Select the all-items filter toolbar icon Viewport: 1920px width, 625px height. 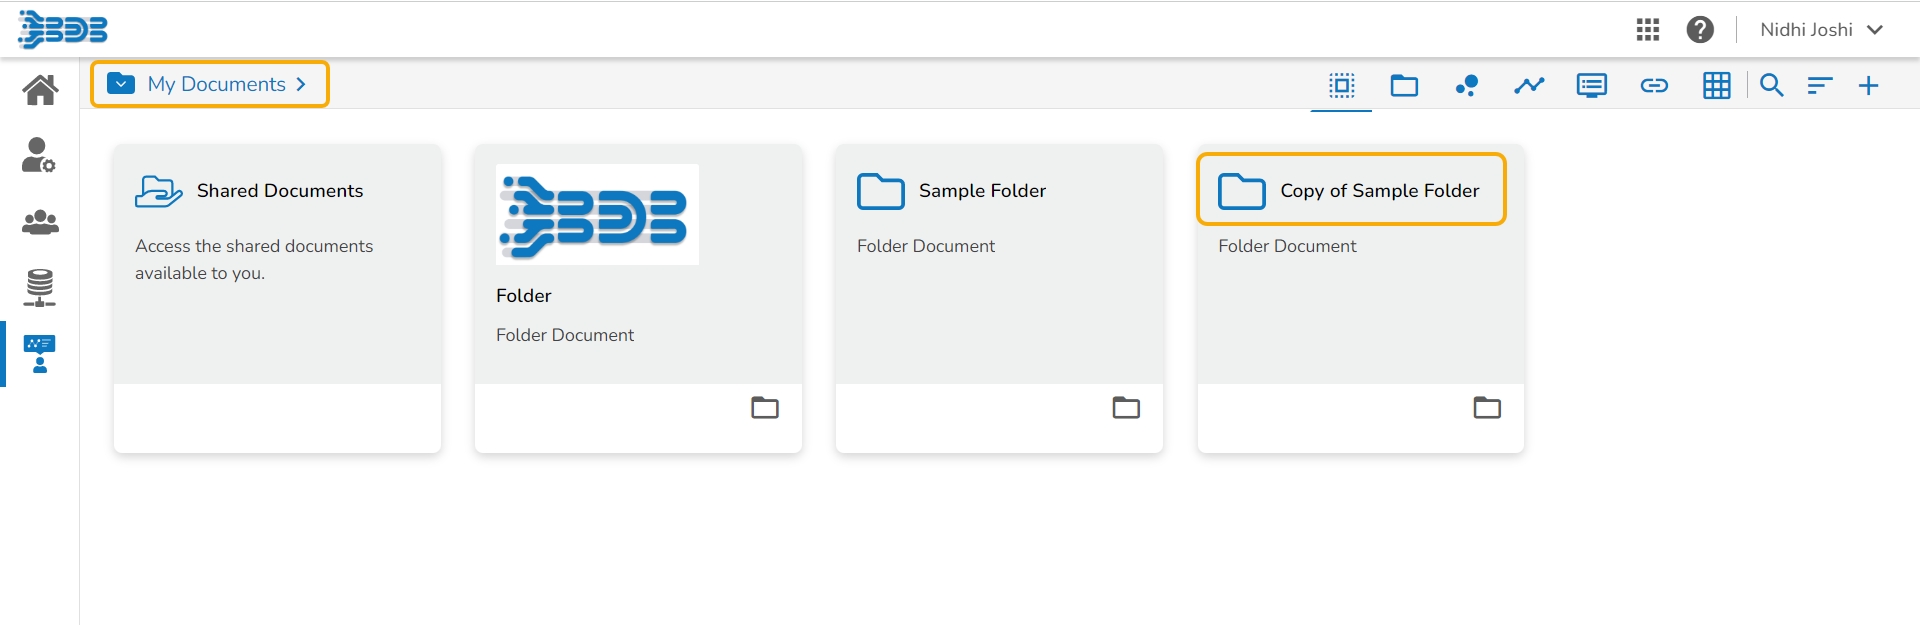point(1342,86)
